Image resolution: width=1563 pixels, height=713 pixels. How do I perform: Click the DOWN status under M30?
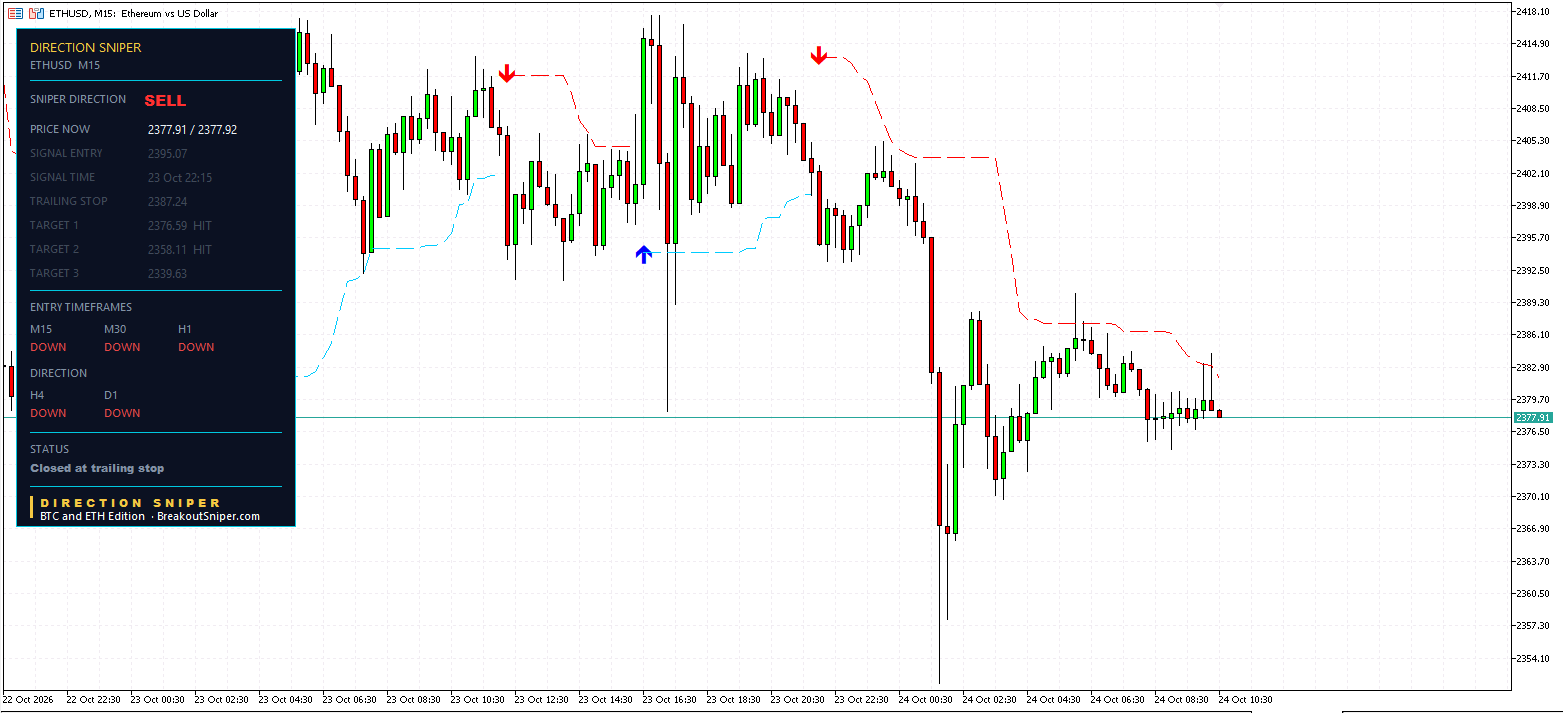[122, 347]
